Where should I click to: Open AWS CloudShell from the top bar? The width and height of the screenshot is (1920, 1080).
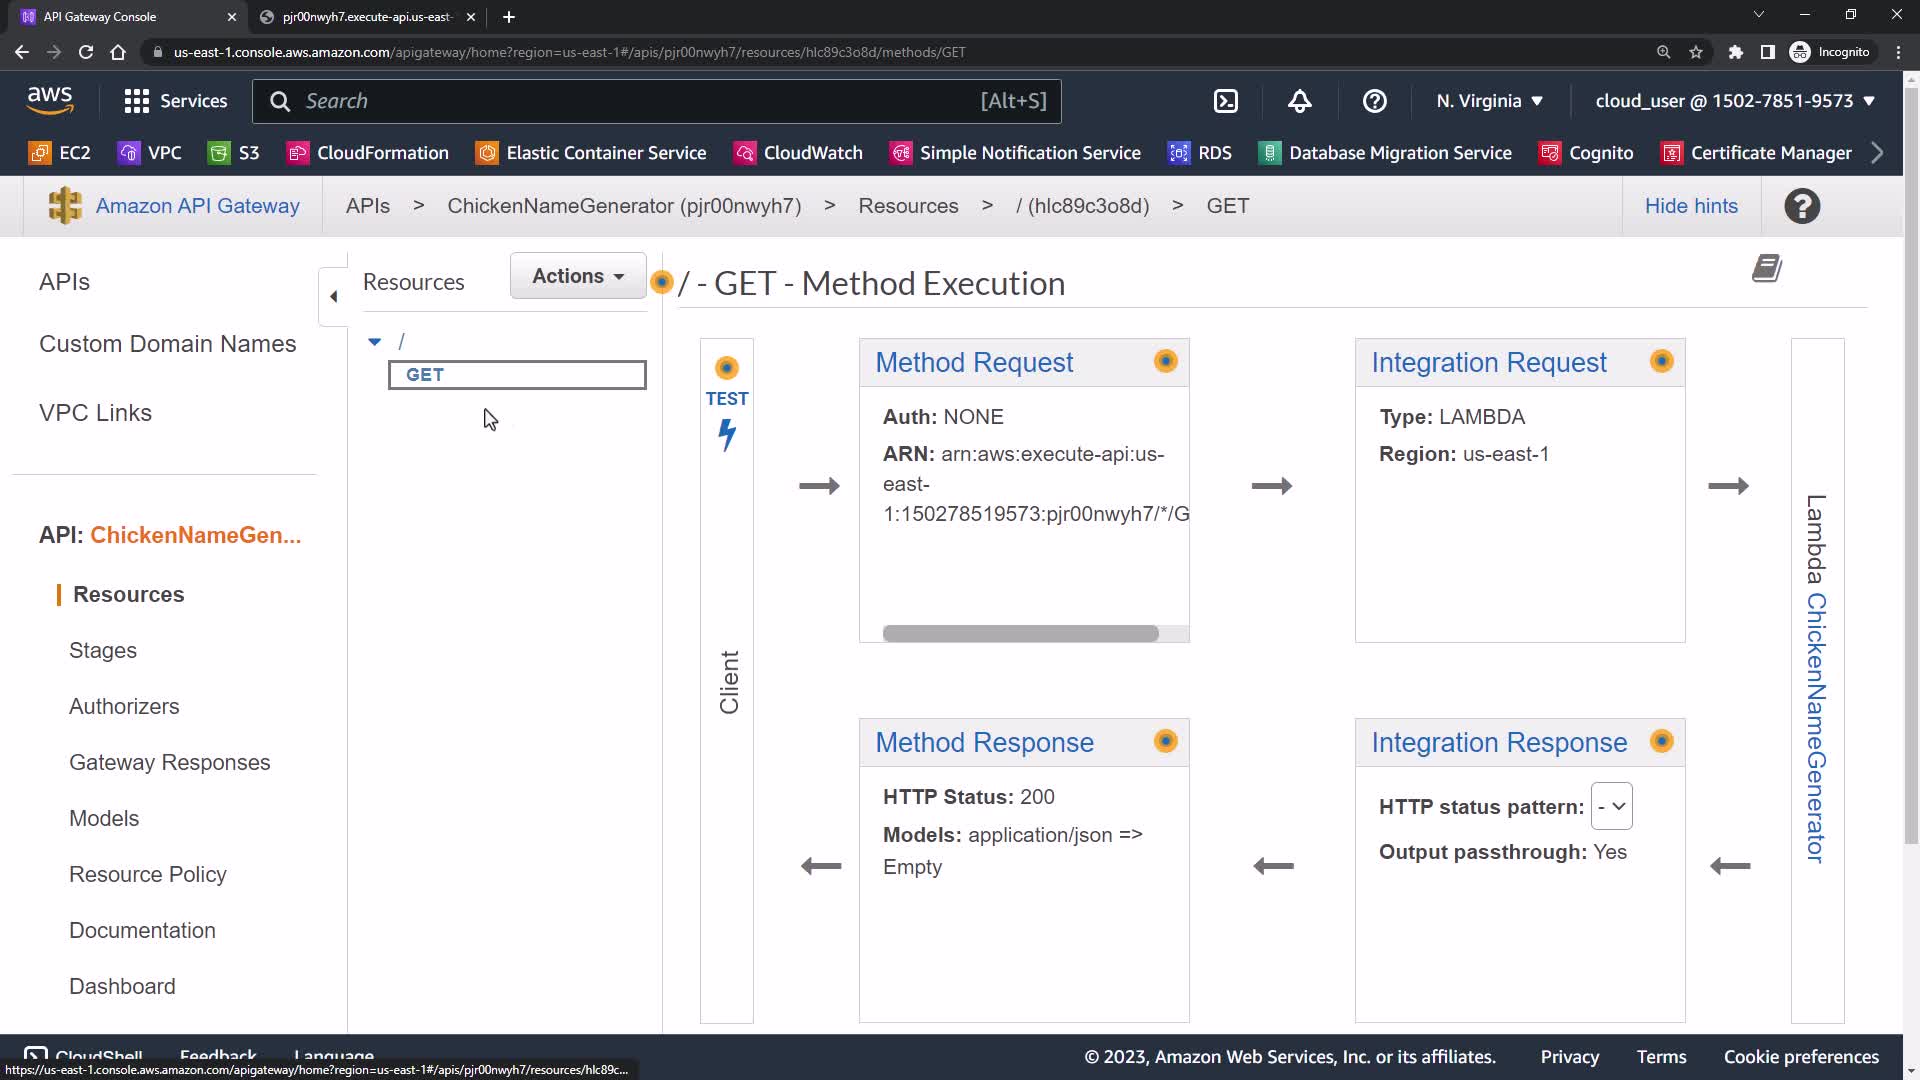(x=1225, y=101)
